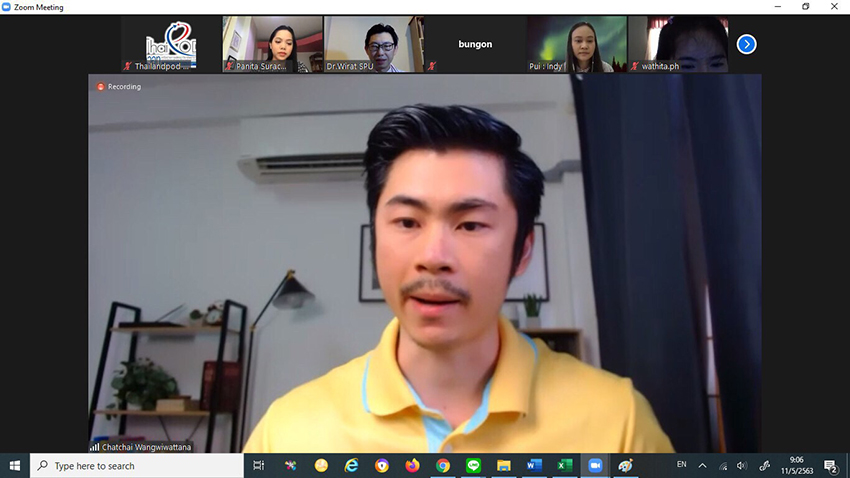
Task: Open Internet Explorer from the taskbar
Action: click(352, 466)
